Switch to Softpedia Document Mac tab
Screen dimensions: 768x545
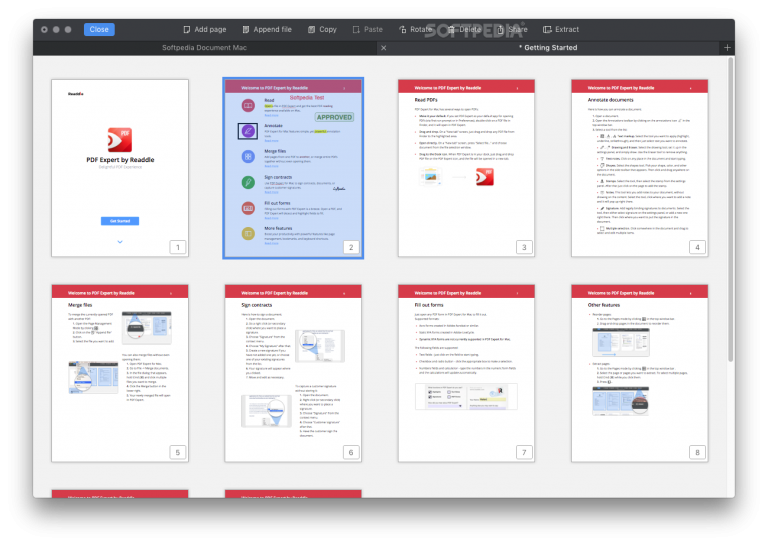tap(204, 47)
